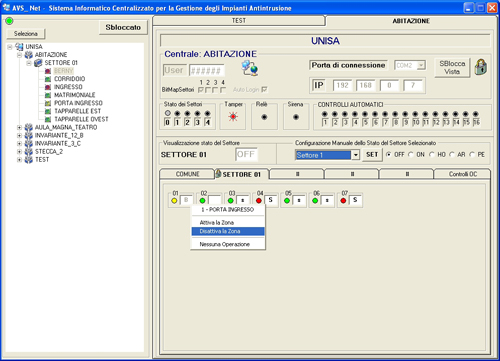Select the HO sector state radio
The height and width of the screenshot is (361, 500).
432,155
